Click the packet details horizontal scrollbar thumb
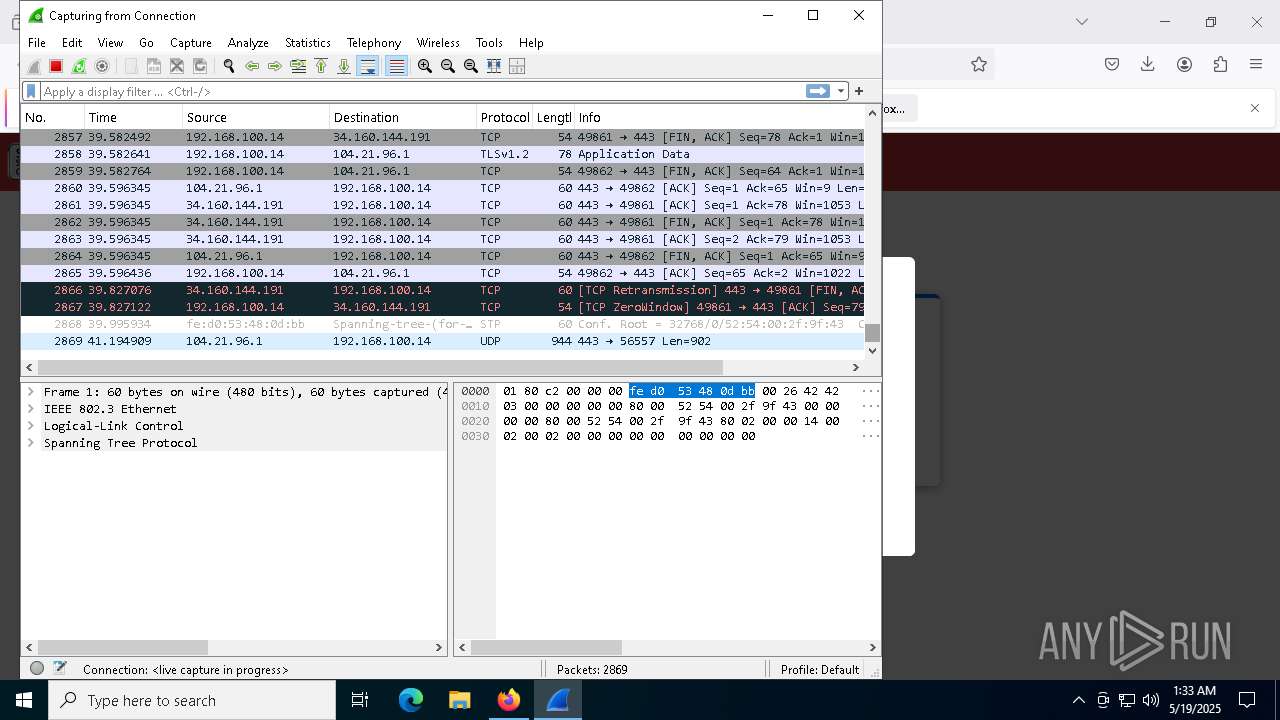The width and height of the screenshot is (1280, 720). [x=123, y=648]
